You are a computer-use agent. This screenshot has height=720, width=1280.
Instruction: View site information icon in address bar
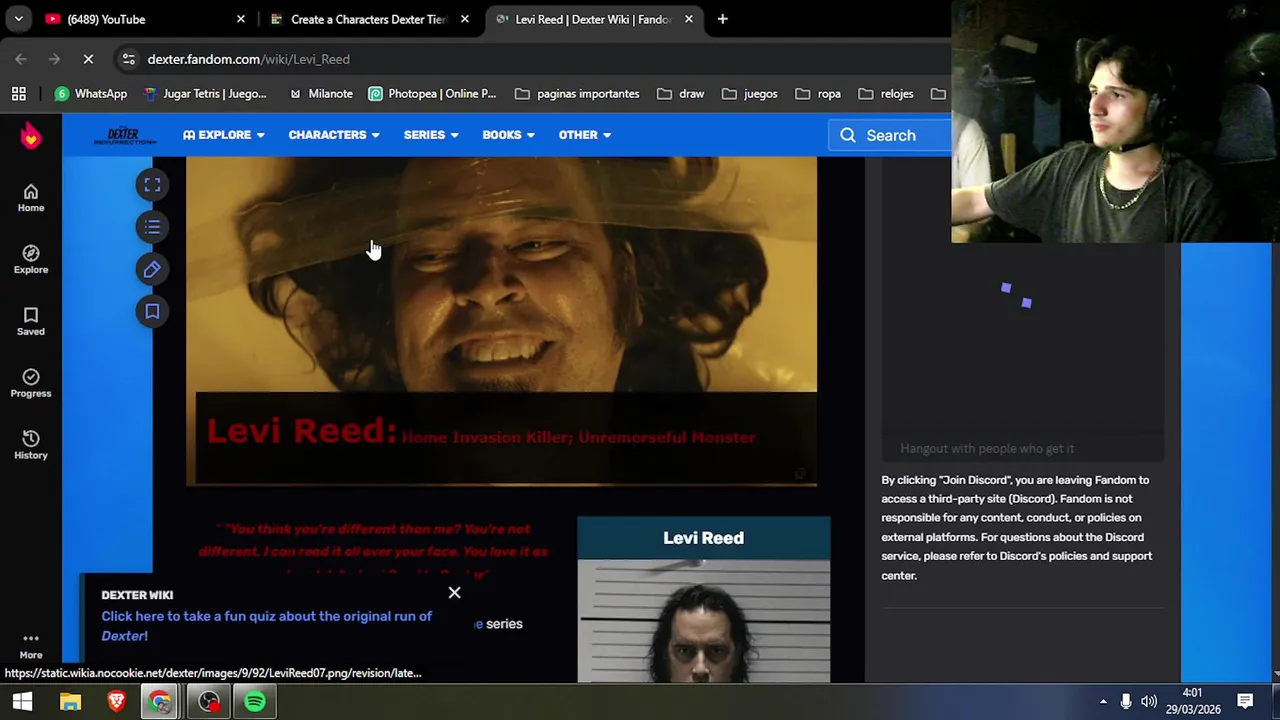(x=128, y=59)
